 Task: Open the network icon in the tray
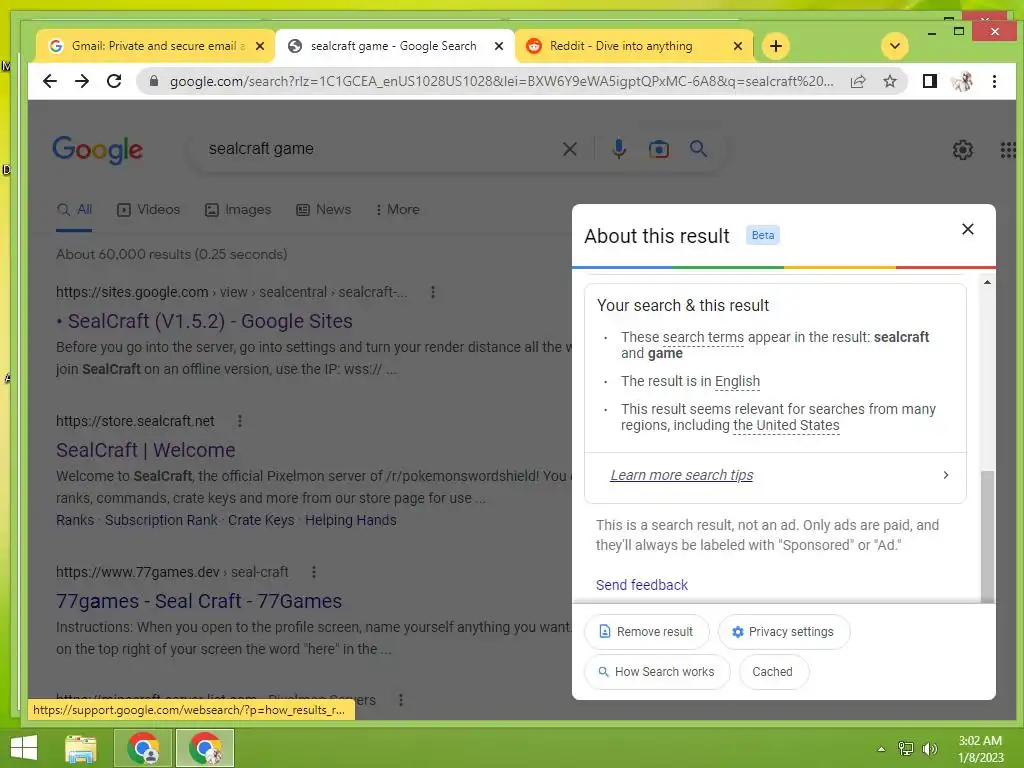(906, 749)
